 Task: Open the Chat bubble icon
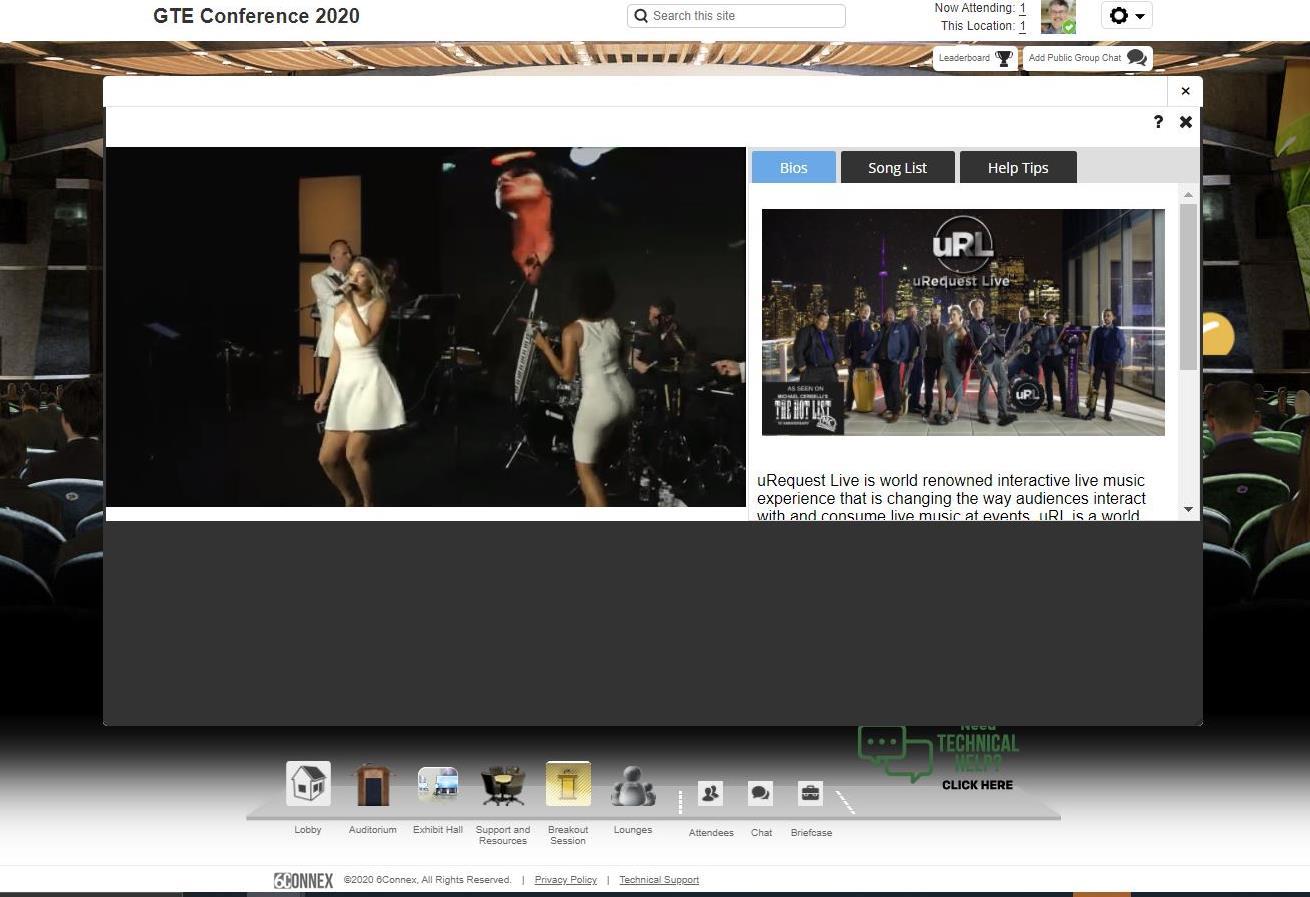click(x=761, y=794)
